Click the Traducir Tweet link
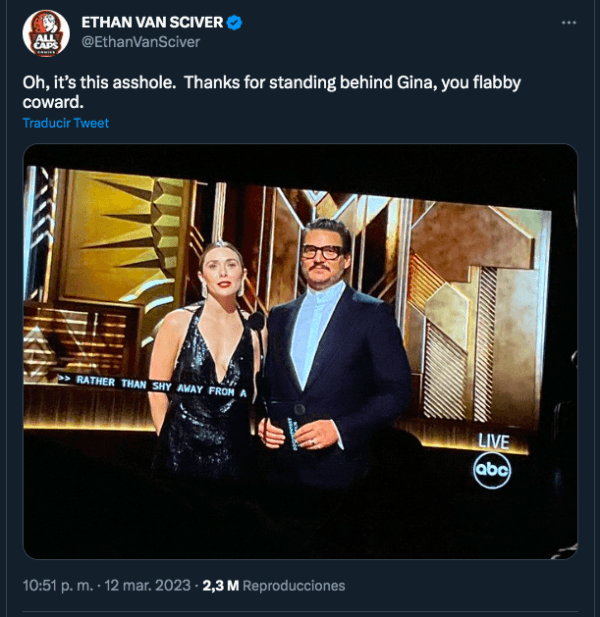The width and height of the screenshot is (600, 617). click(66, 123)
